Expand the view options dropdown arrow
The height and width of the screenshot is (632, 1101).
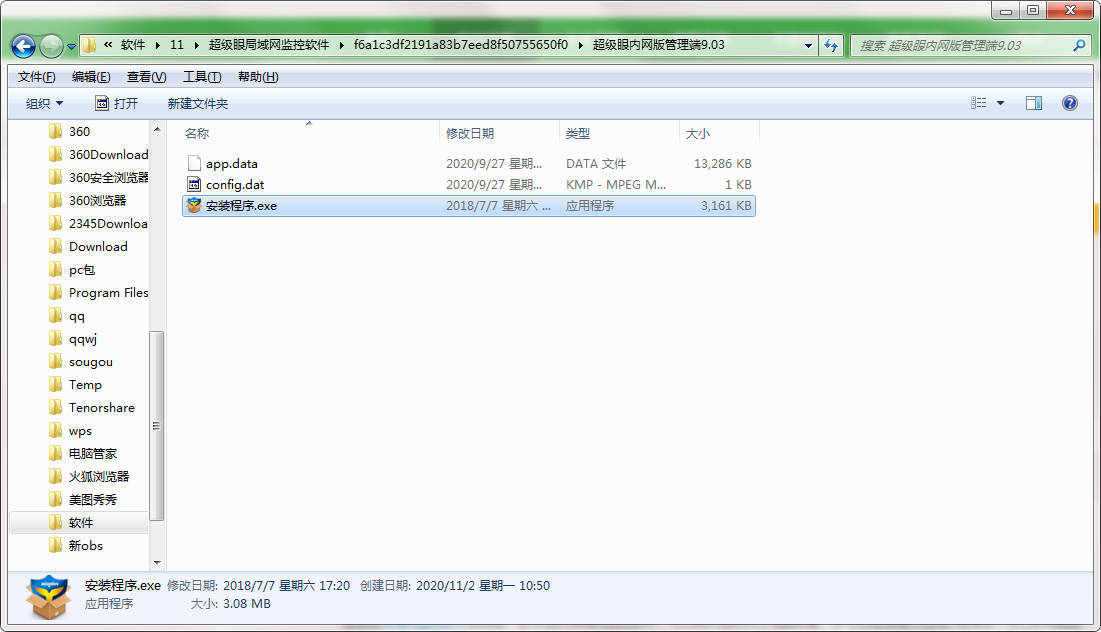click(1000, 103)
